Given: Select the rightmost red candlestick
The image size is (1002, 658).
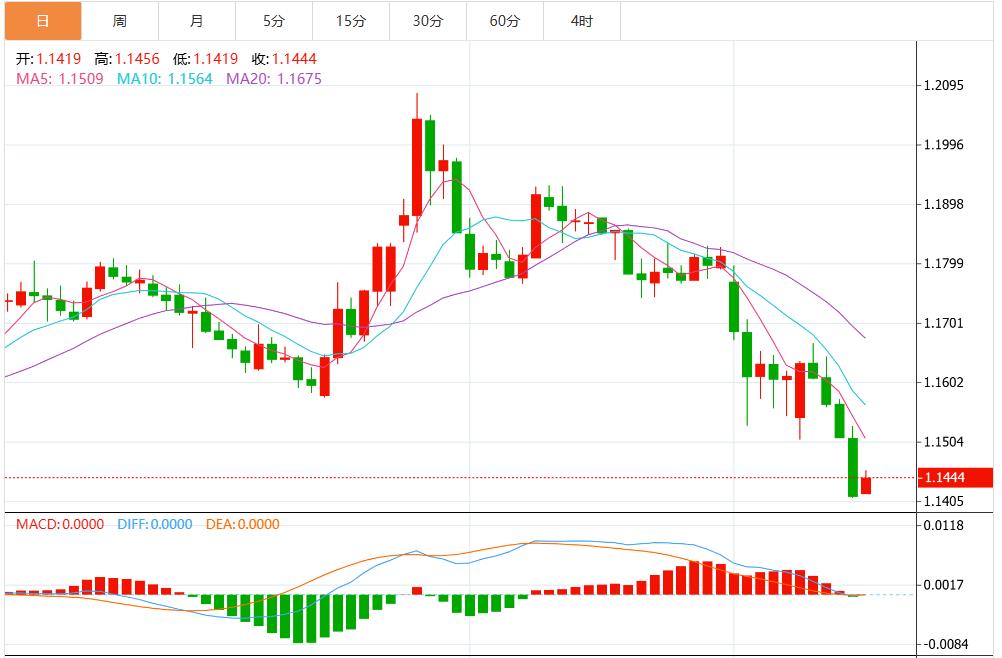Looking at the screenshot, I should [866, 485].
